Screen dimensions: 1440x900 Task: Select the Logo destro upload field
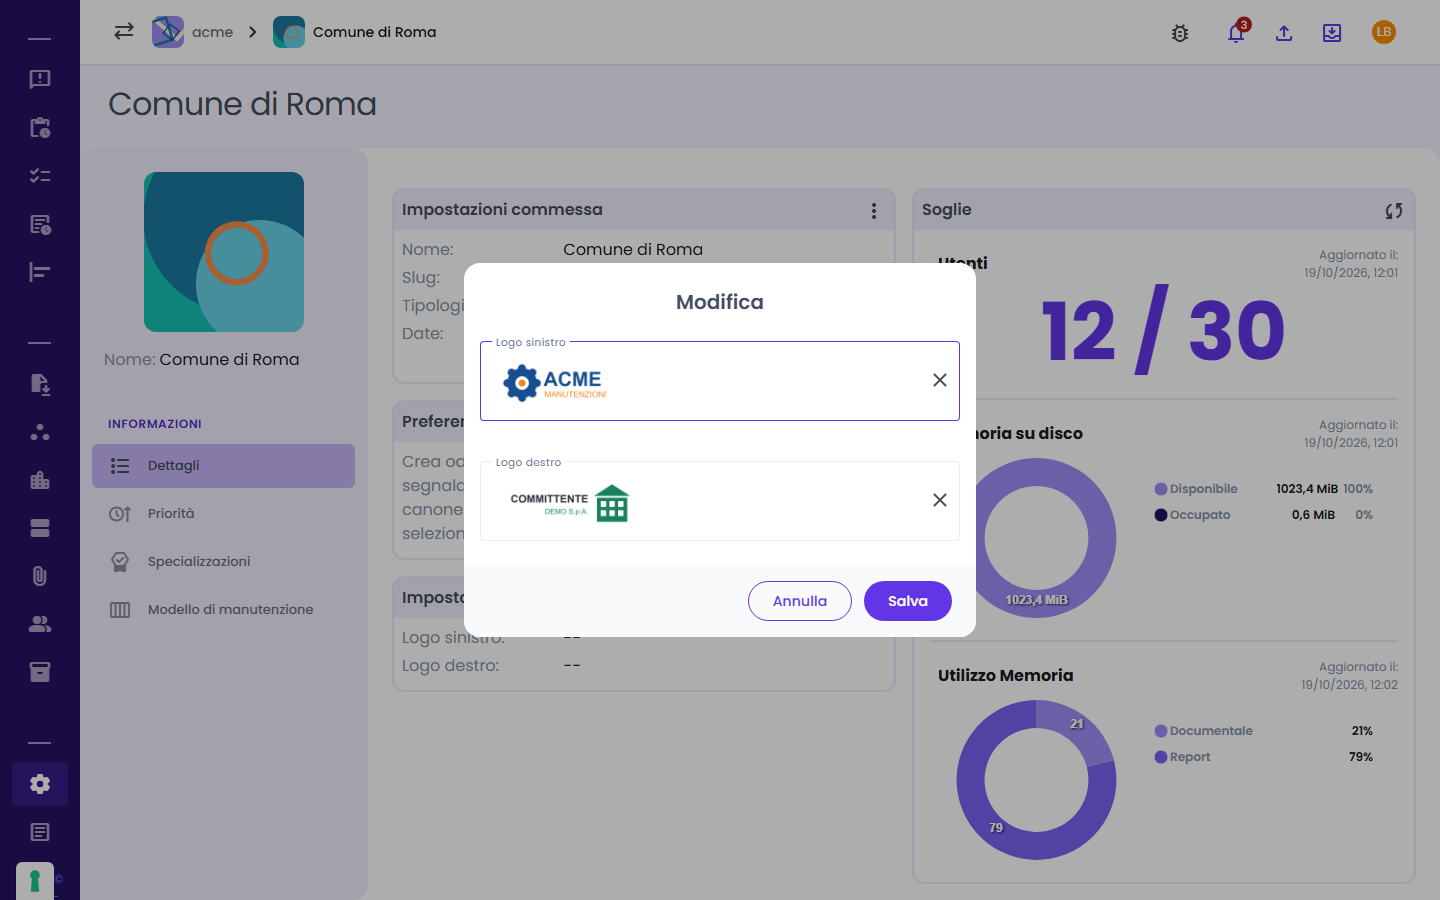[720, 501]
